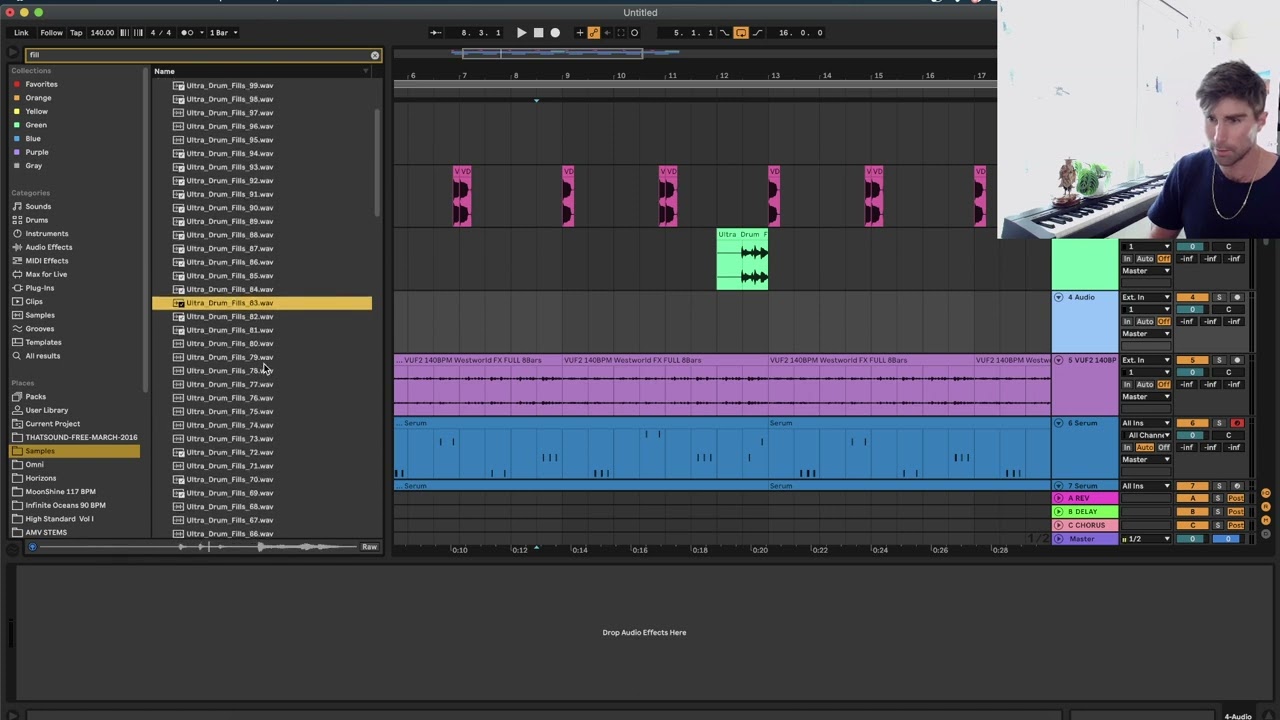The width and height of the screenshot is (1280, 720).
Task: Click the 140.00 tempo field
Action: coord(102,33)
